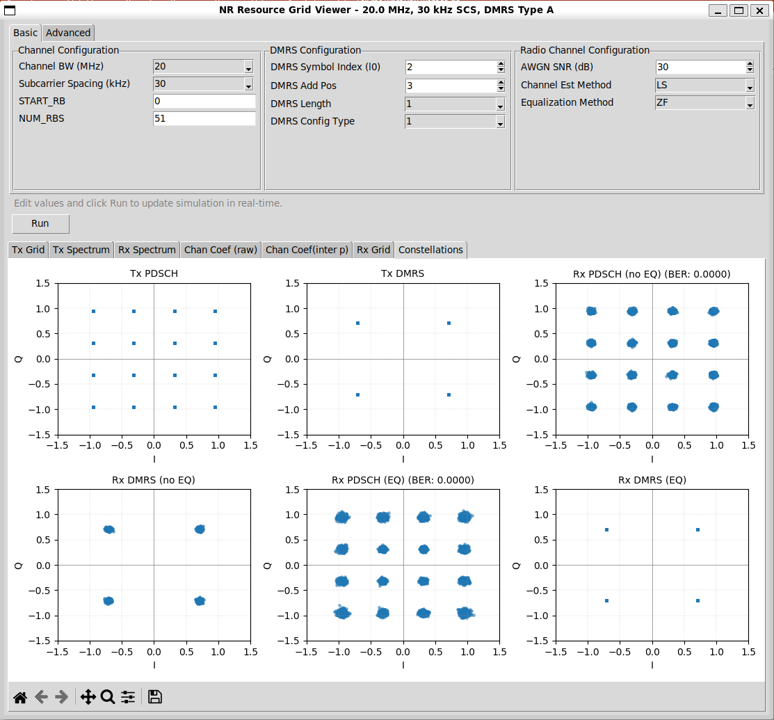
Task: Open the Subcarrier Spacing (kHz) dropdown
Action: coord(248,85)
